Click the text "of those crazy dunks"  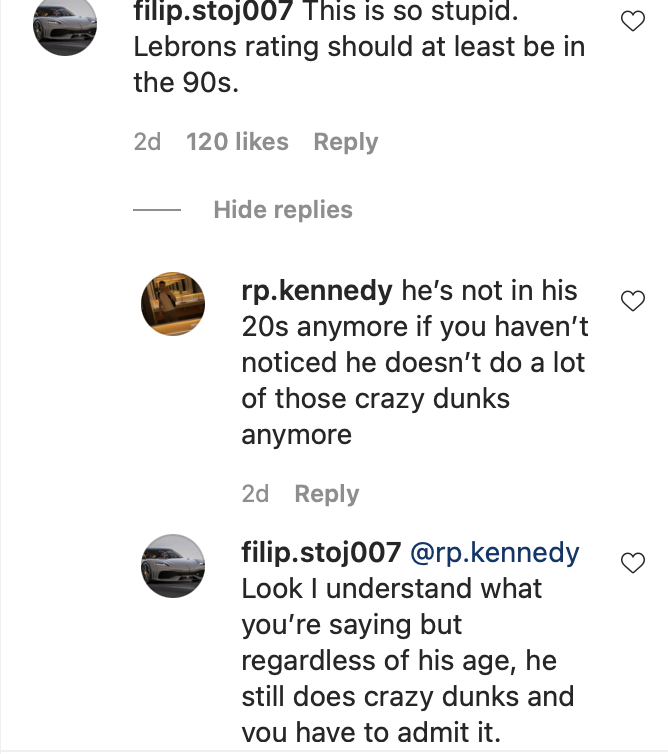click(376, 398)
